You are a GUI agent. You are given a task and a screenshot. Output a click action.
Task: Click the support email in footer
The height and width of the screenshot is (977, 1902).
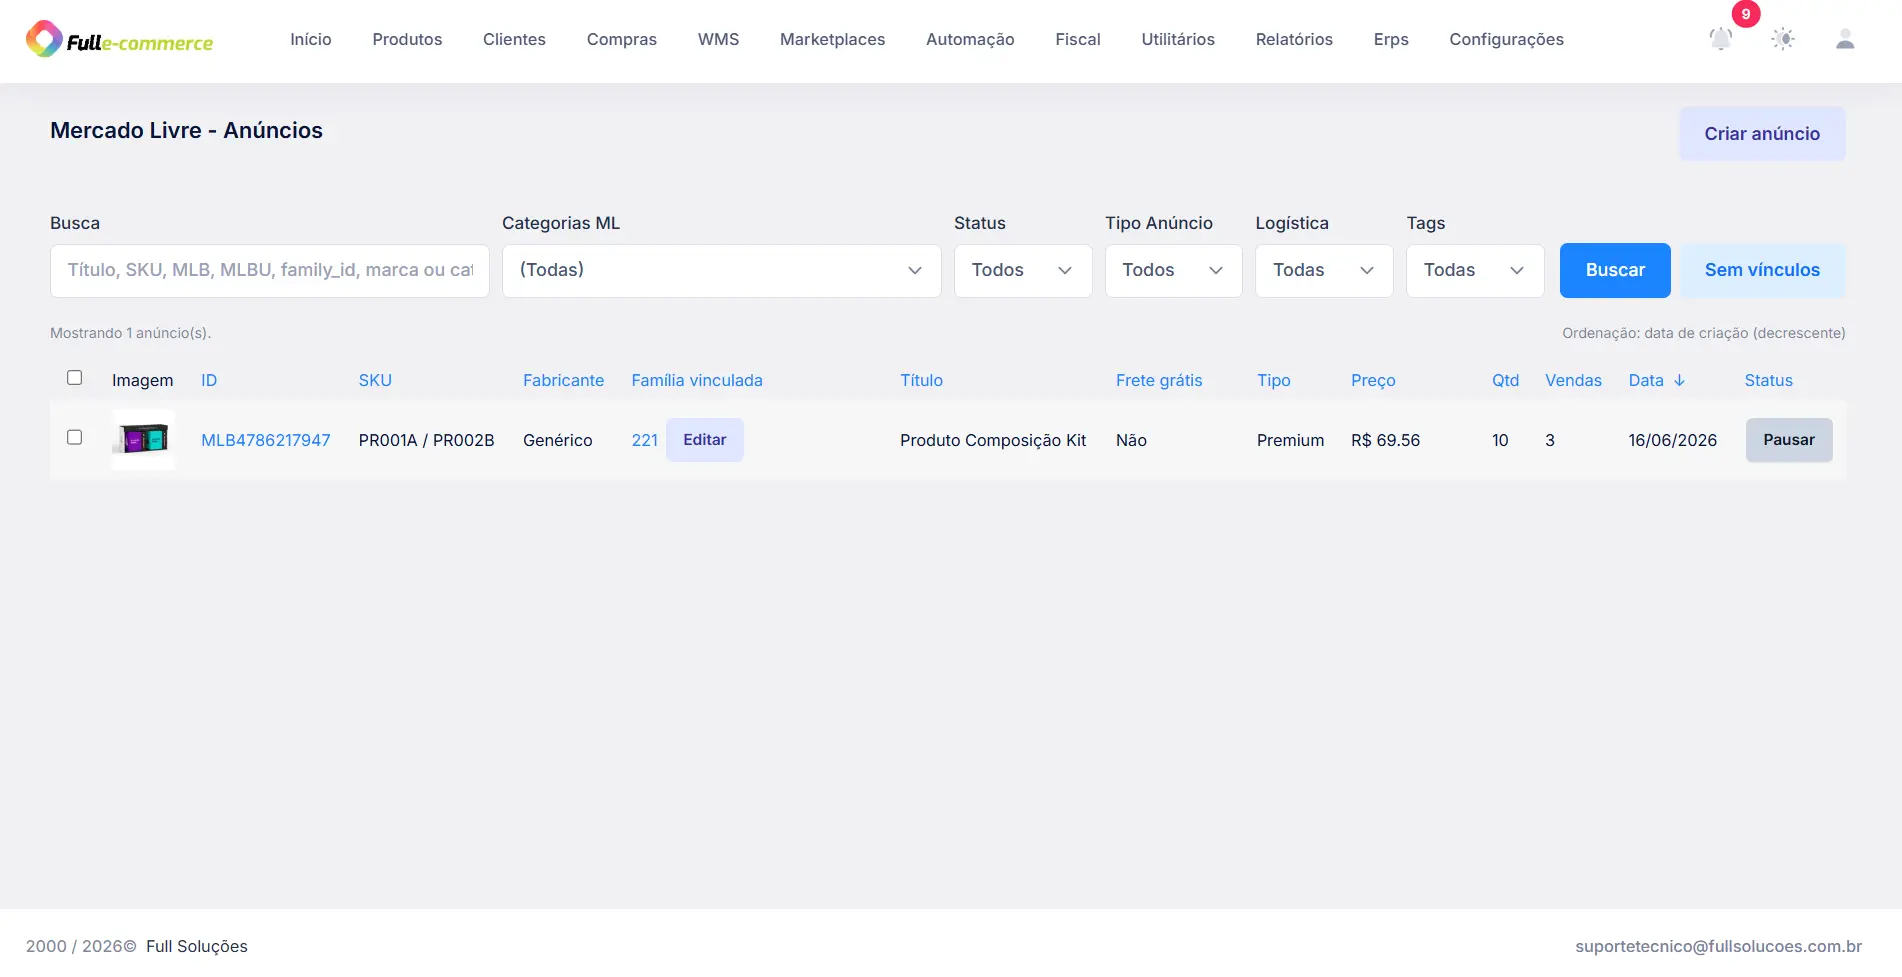pos(1718,946)
